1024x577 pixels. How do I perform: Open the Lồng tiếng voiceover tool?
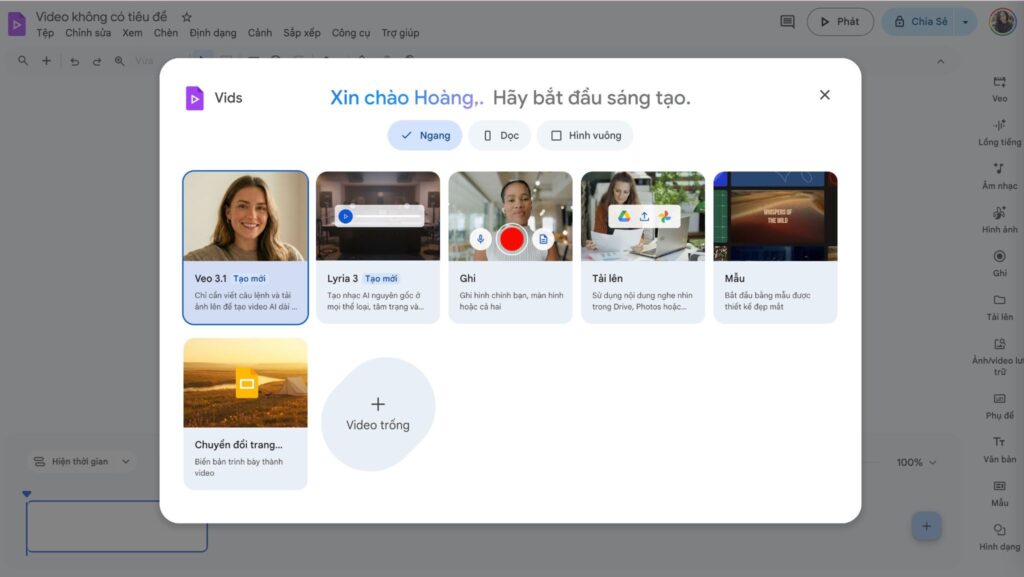tap(999, 133)
